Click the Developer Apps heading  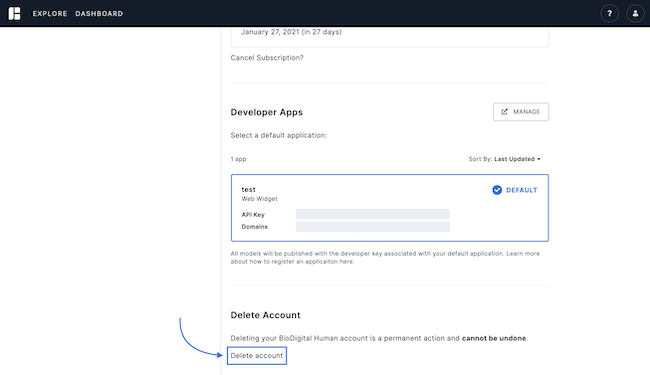[267, 112]
